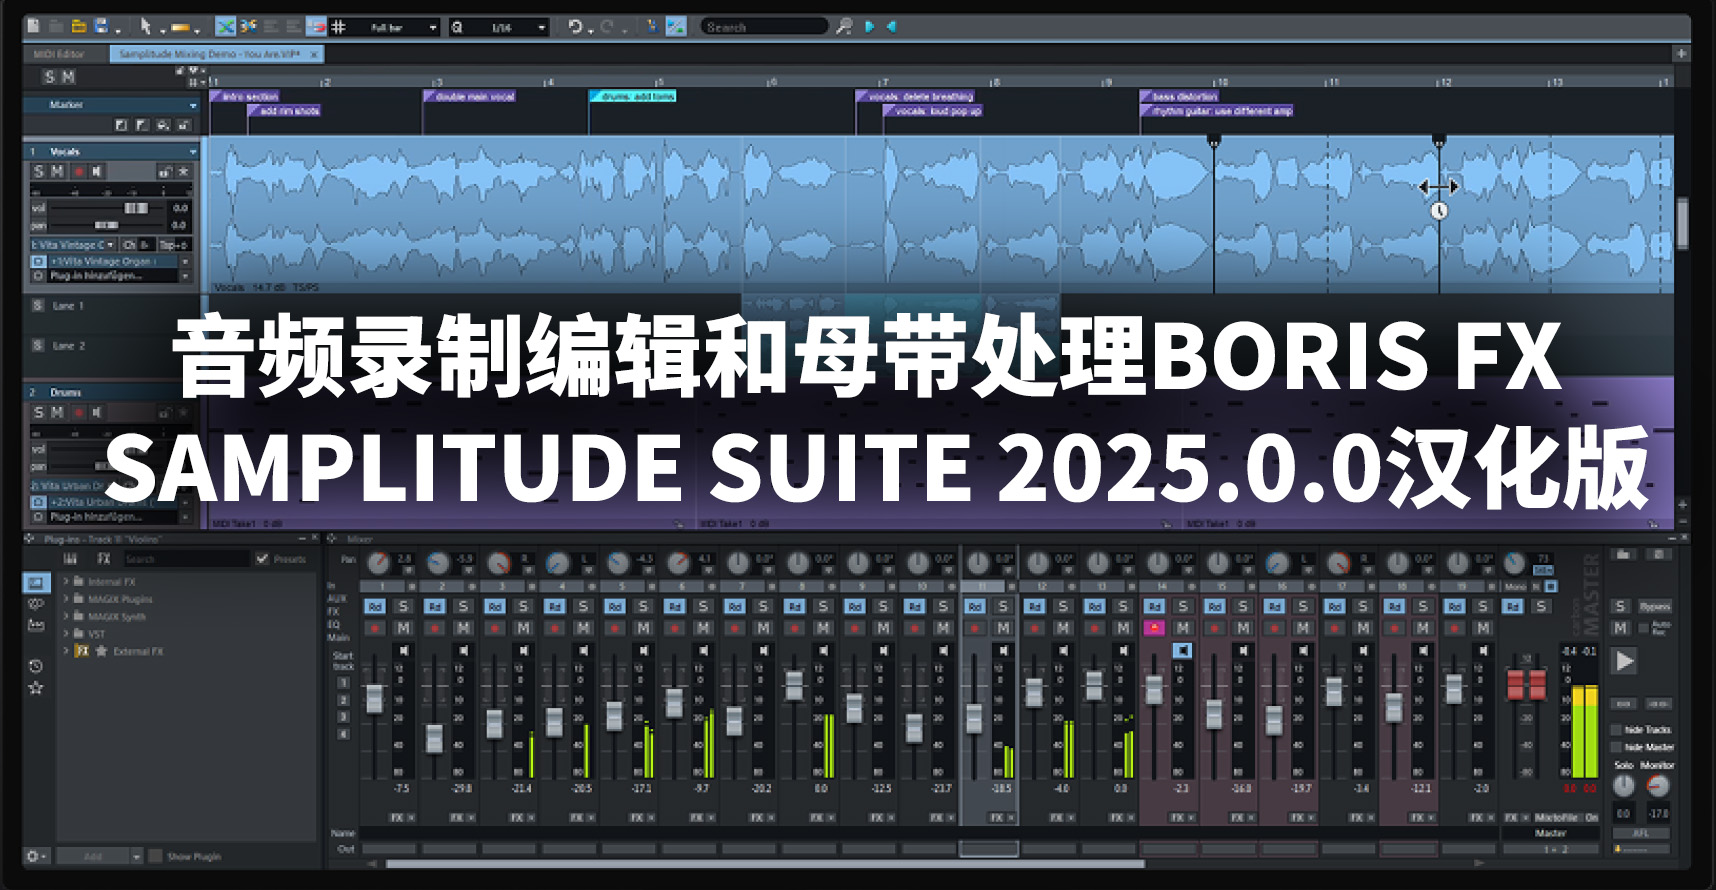Click the automation mode icon in the main toolbar
This screenshot has height=890, width=1716.
click(676, 27)
